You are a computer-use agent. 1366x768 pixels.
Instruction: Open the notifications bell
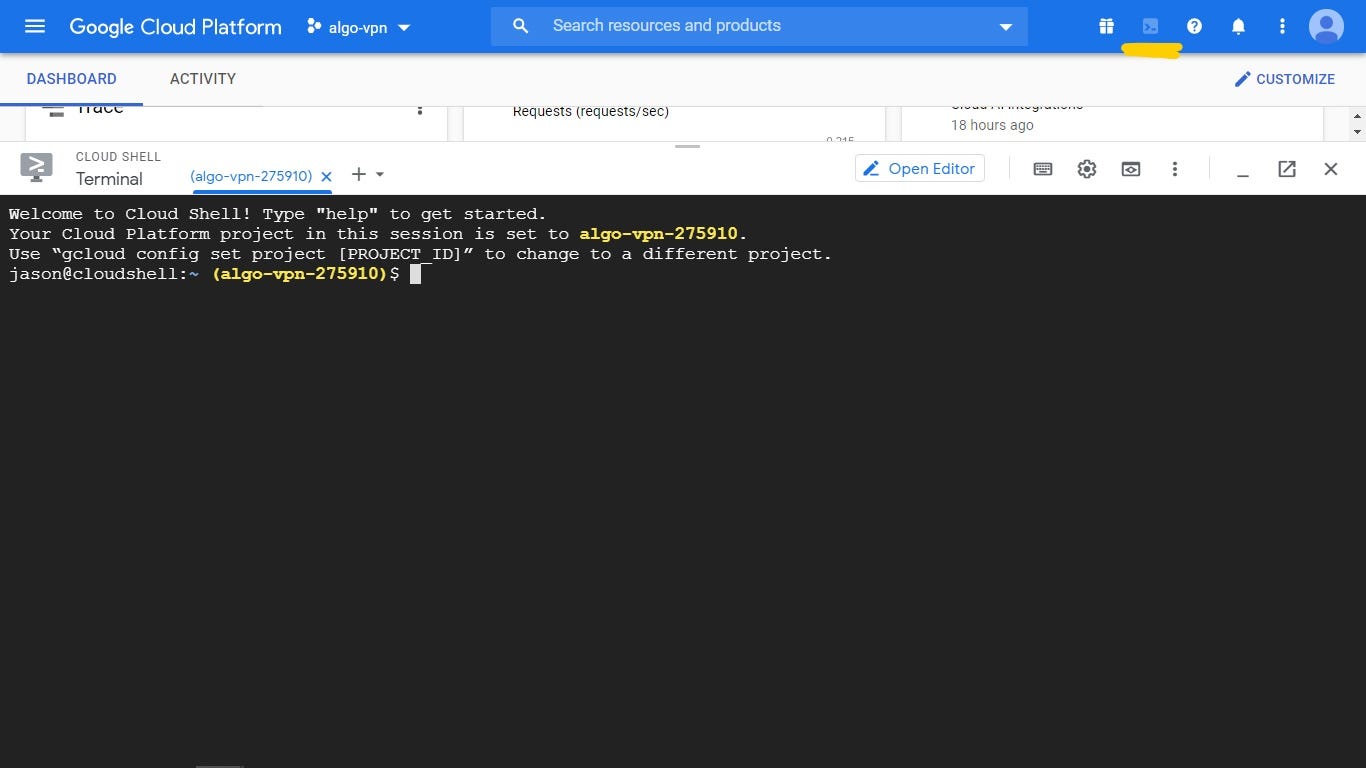pos(1238,27)
